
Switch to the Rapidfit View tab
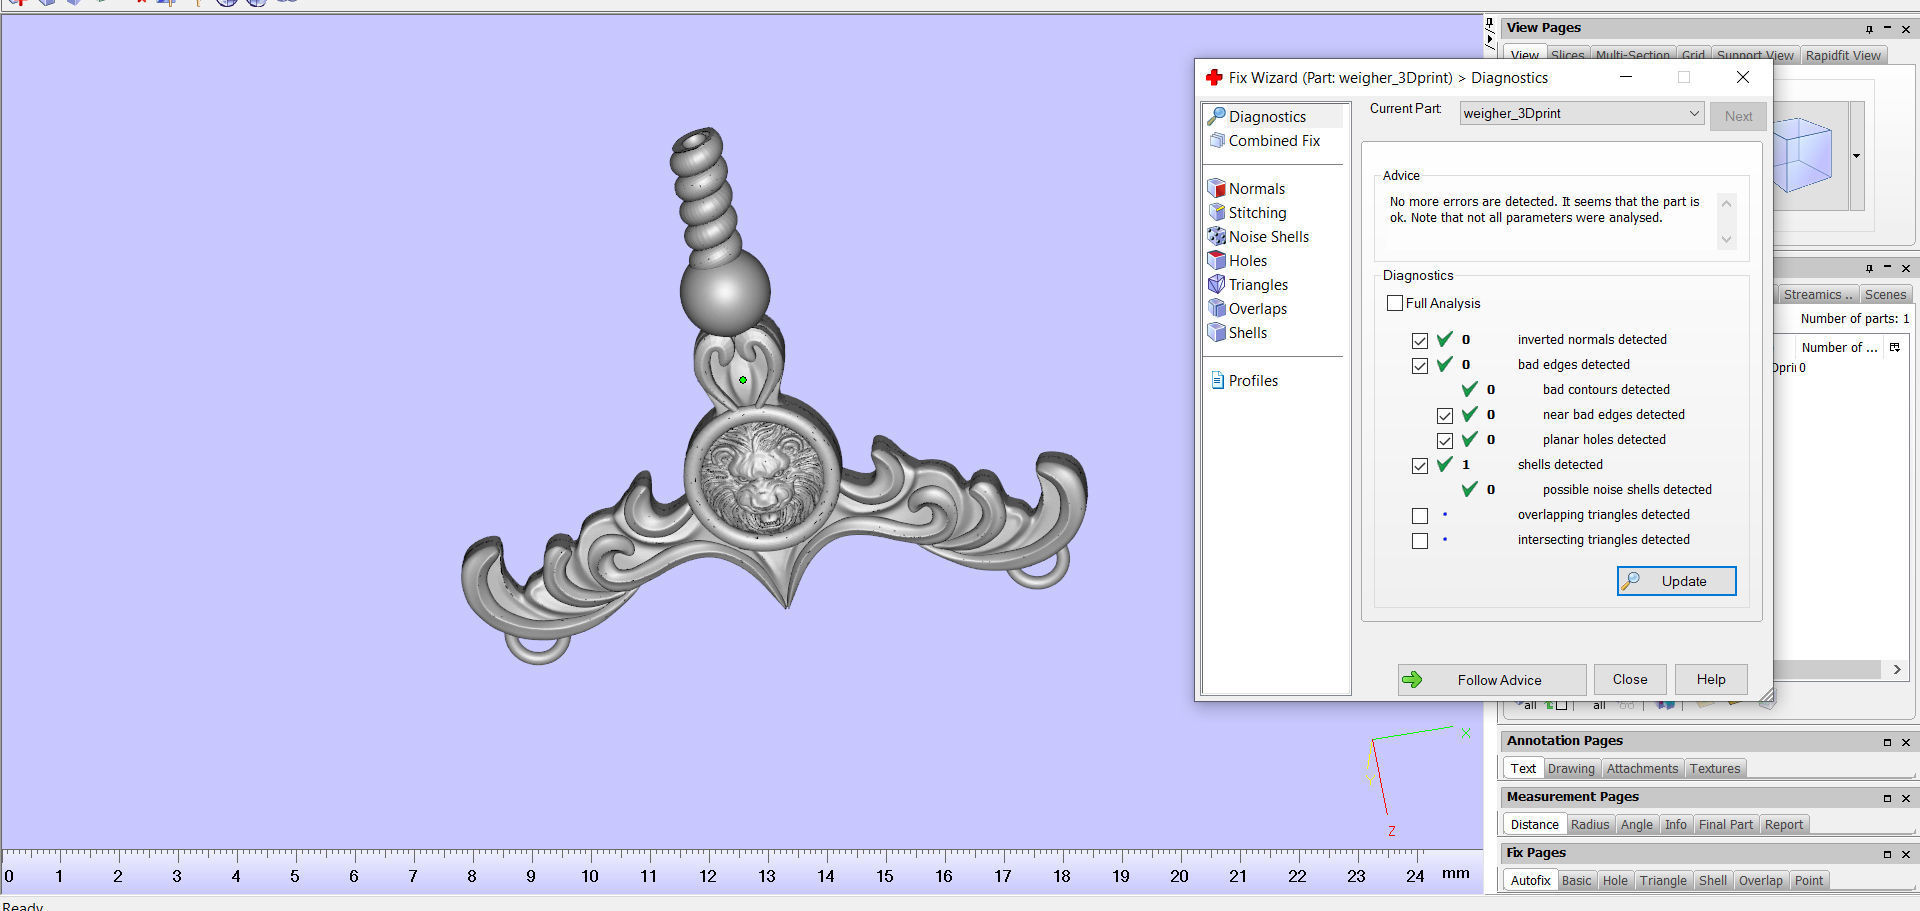pyautogui.click(x=1843, y=55)
